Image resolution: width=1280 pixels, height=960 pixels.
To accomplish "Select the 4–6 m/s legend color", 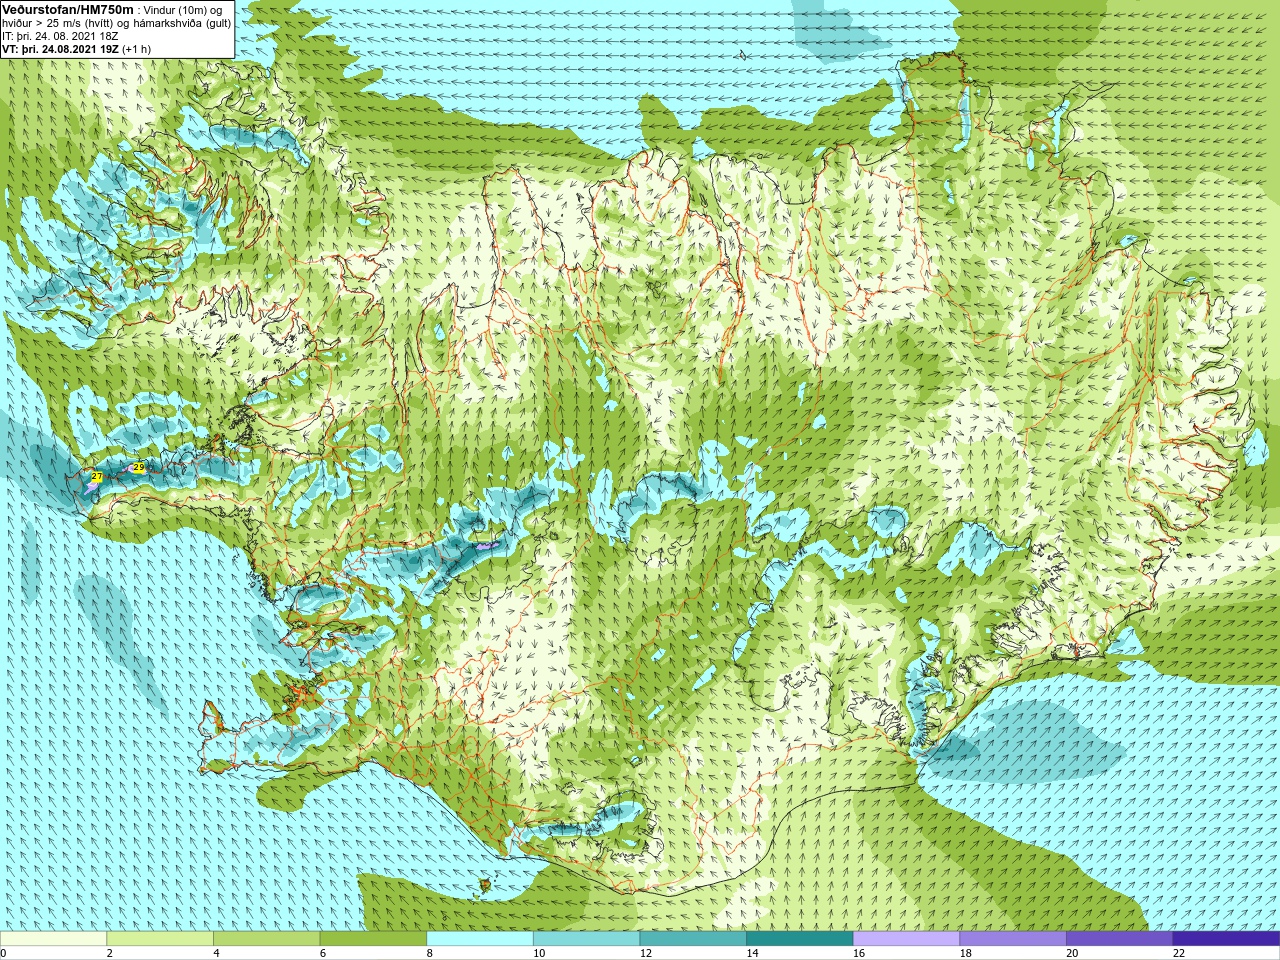I will pyautogui.click(x=266, y=939).
